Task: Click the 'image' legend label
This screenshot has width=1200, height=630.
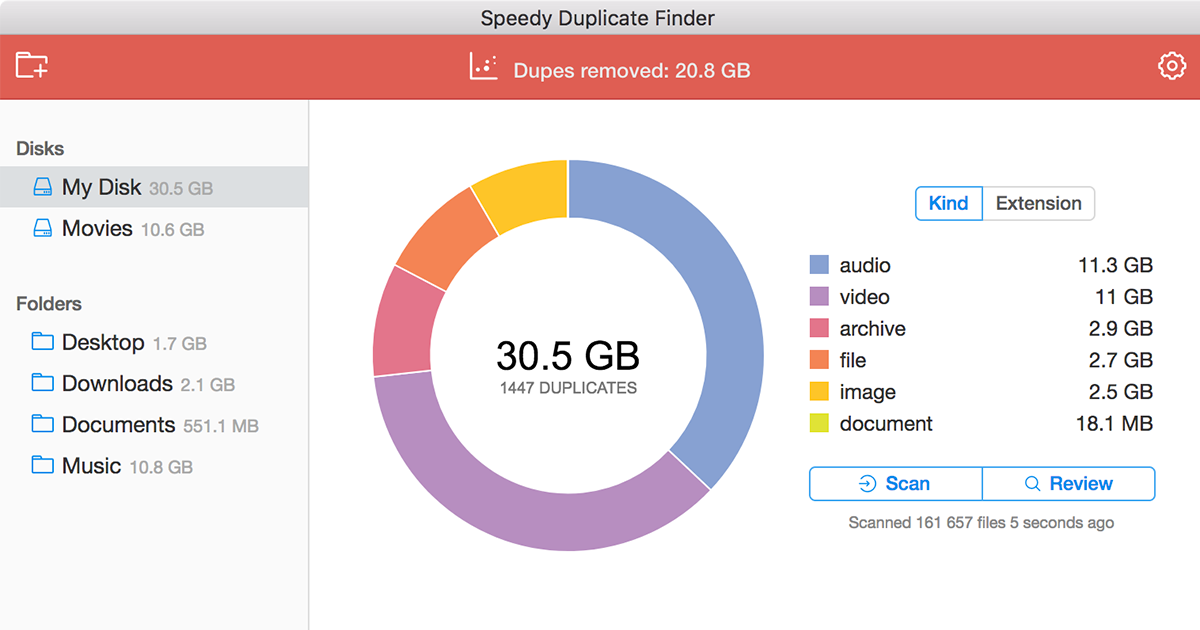Action: (868, 392)
